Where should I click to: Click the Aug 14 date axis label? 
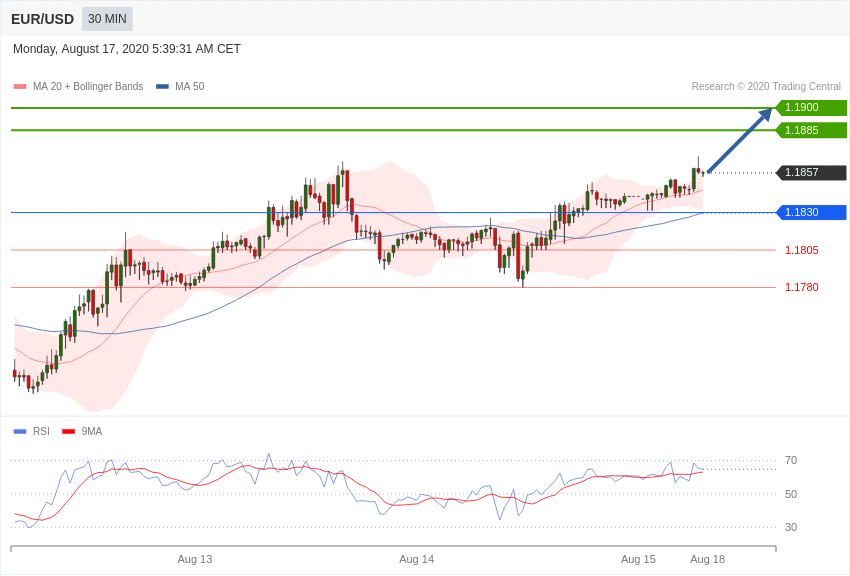(x=416, y=559)
